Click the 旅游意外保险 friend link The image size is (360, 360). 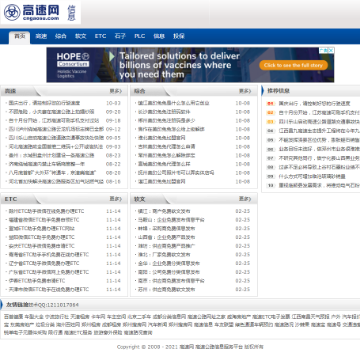108,332
